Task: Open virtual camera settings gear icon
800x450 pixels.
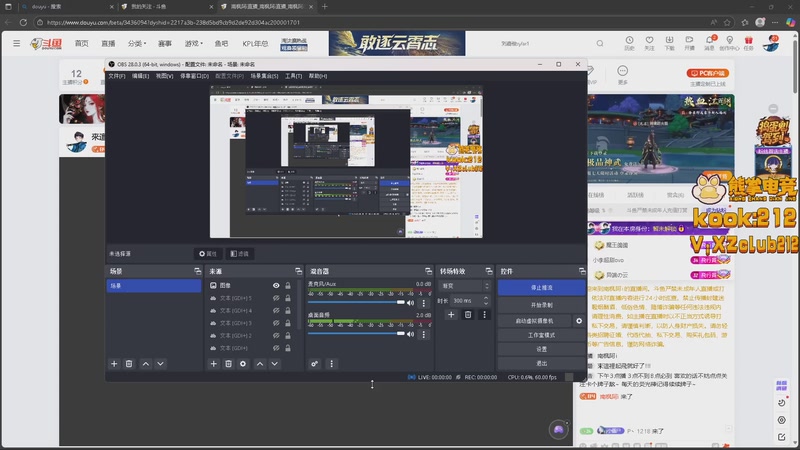Action: 579,321
